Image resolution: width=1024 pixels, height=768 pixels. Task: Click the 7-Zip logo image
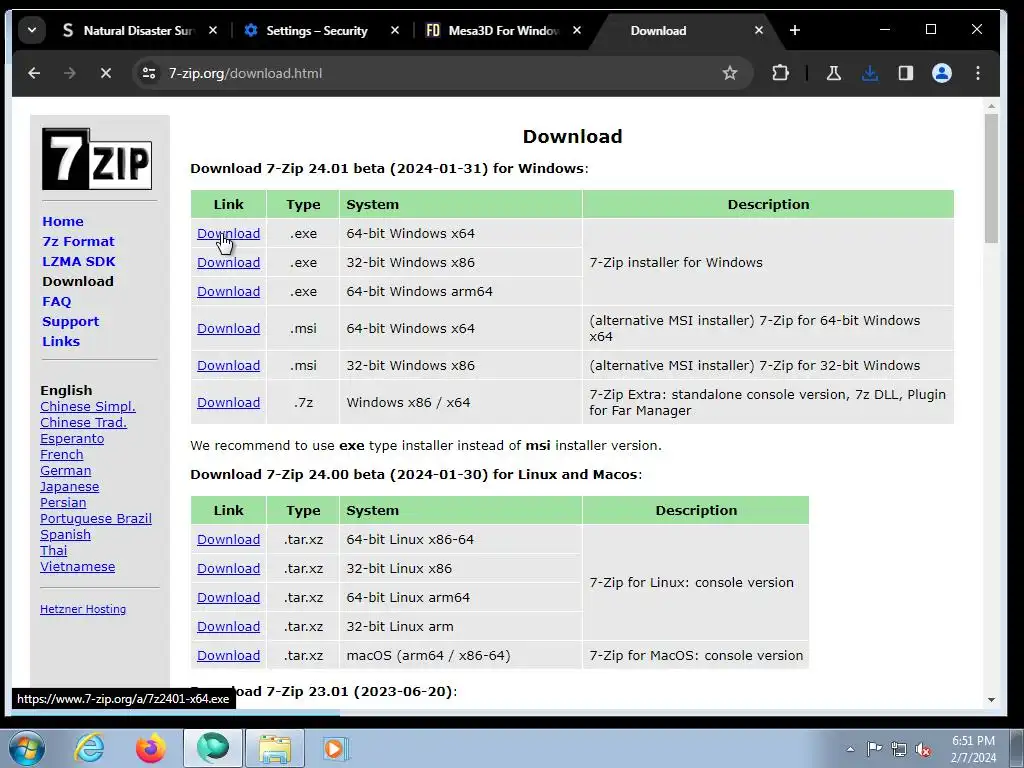pos(97,159)
